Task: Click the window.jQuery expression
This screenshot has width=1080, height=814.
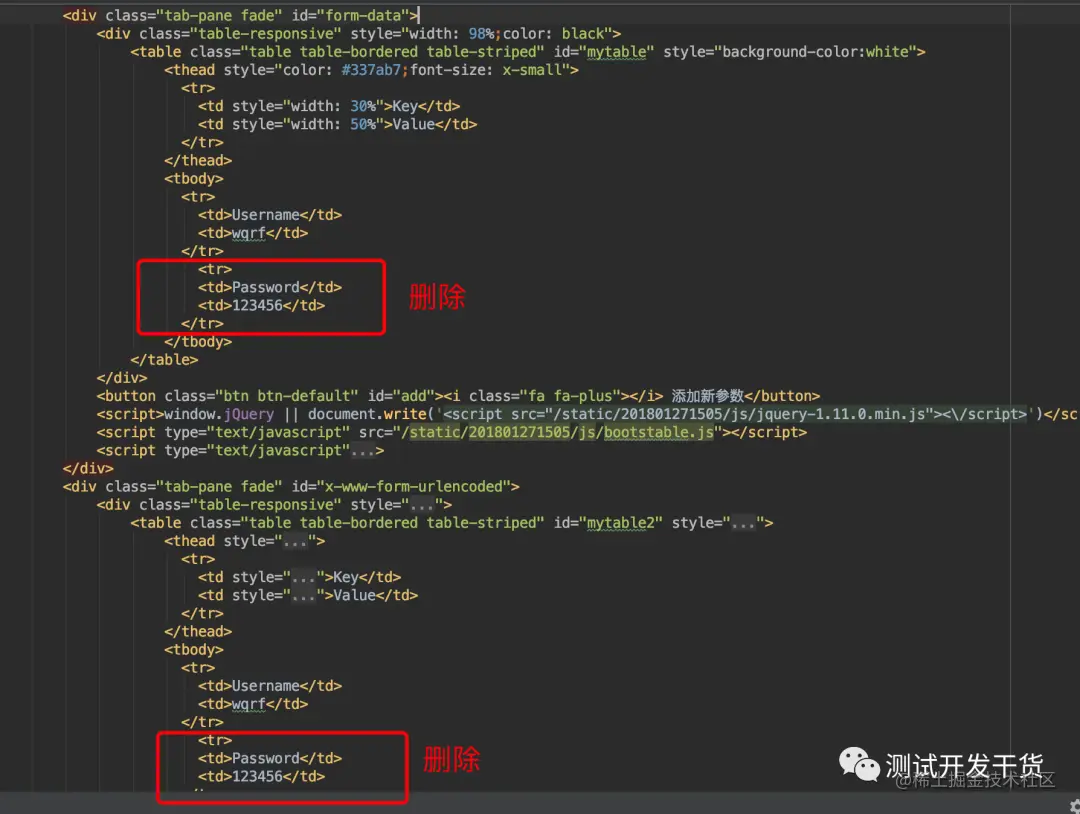Action: [219, 414]
